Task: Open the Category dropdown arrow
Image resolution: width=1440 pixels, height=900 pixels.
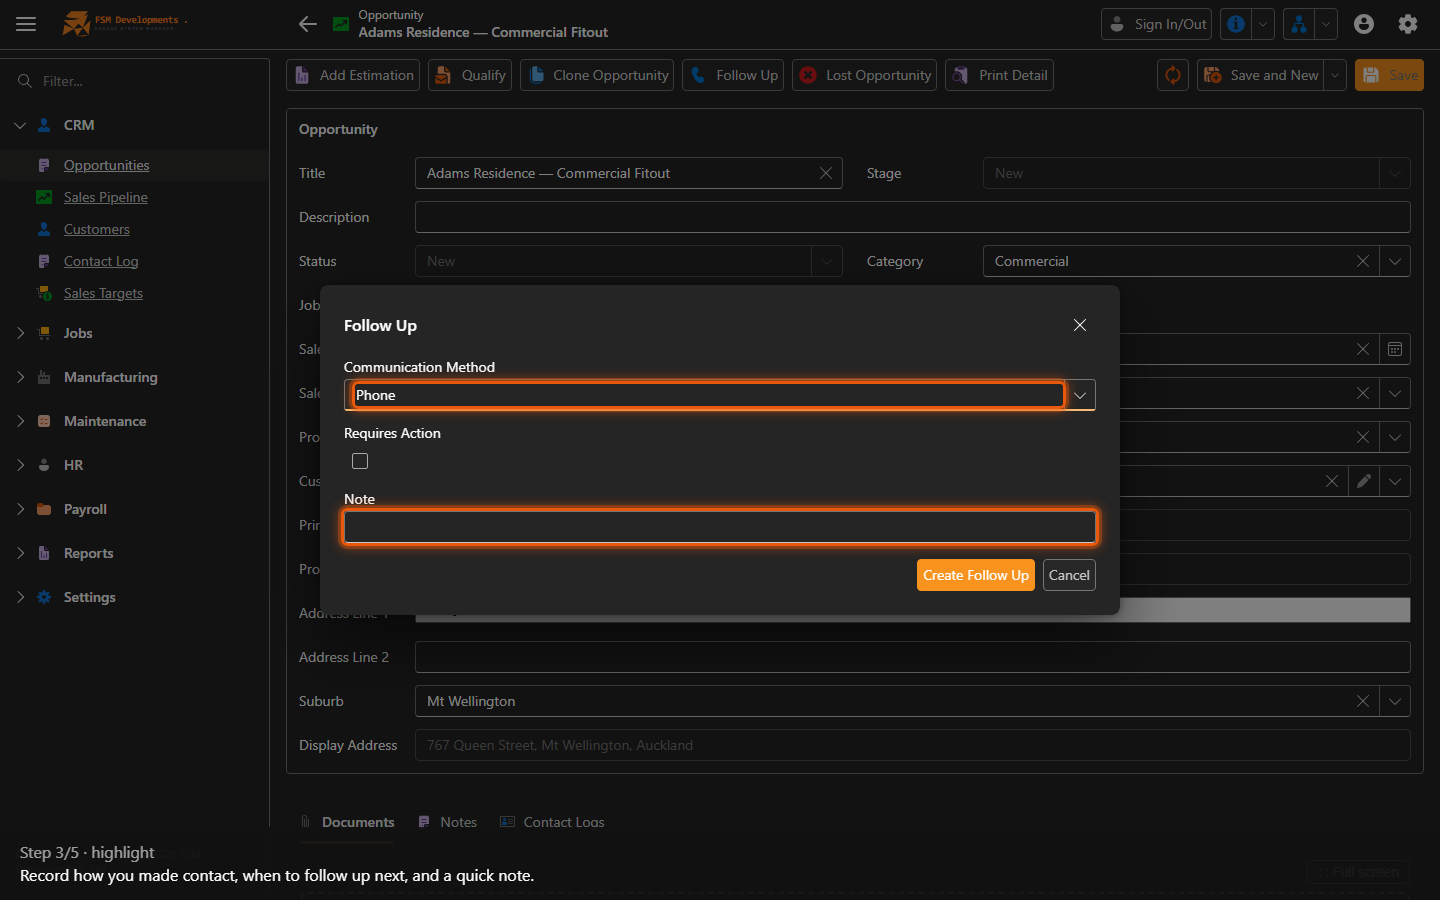Action: pyautogui.click(x=1395, y=261)
